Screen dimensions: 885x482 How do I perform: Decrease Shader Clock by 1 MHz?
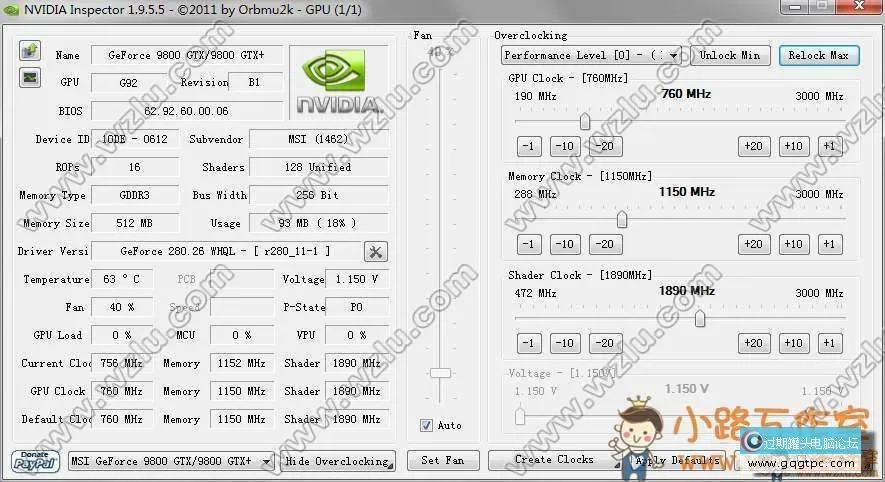529,343
